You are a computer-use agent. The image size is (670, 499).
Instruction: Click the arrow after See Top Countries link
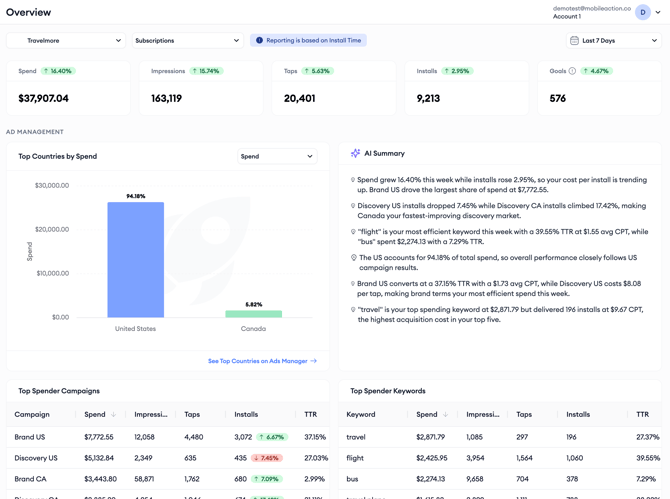314,361
